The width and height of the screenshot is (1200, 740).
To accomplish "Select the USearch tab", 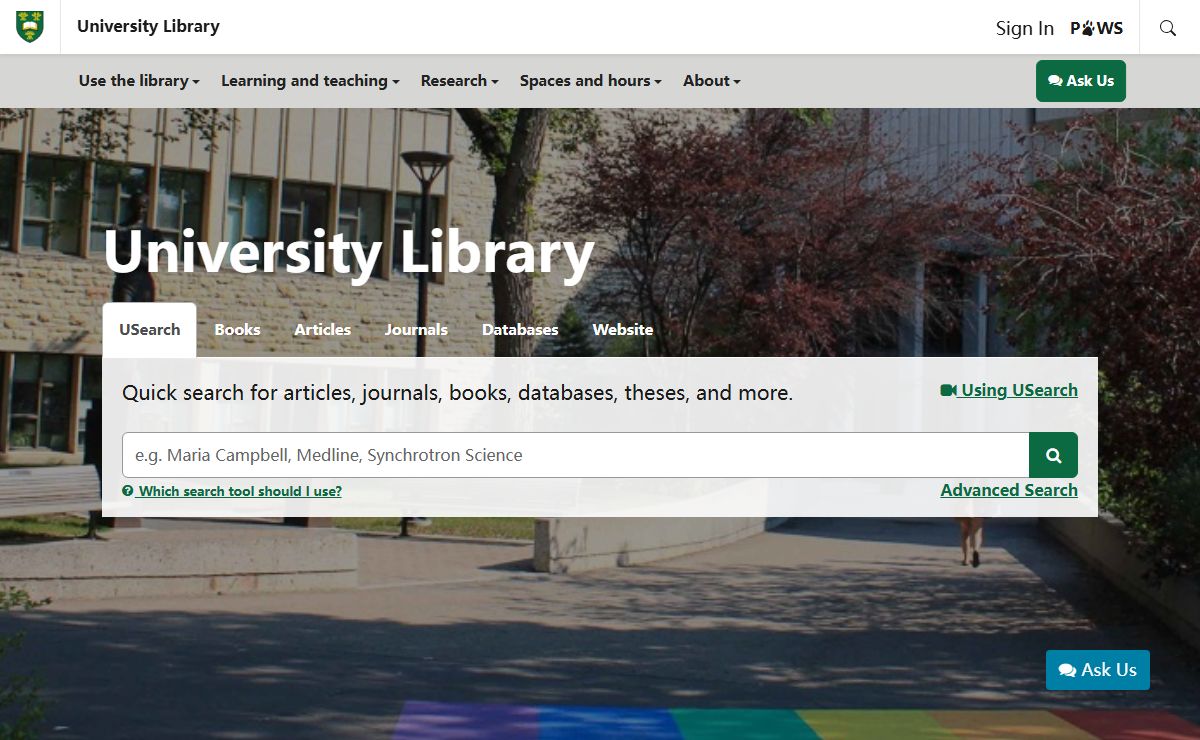I will coord(150,330).
